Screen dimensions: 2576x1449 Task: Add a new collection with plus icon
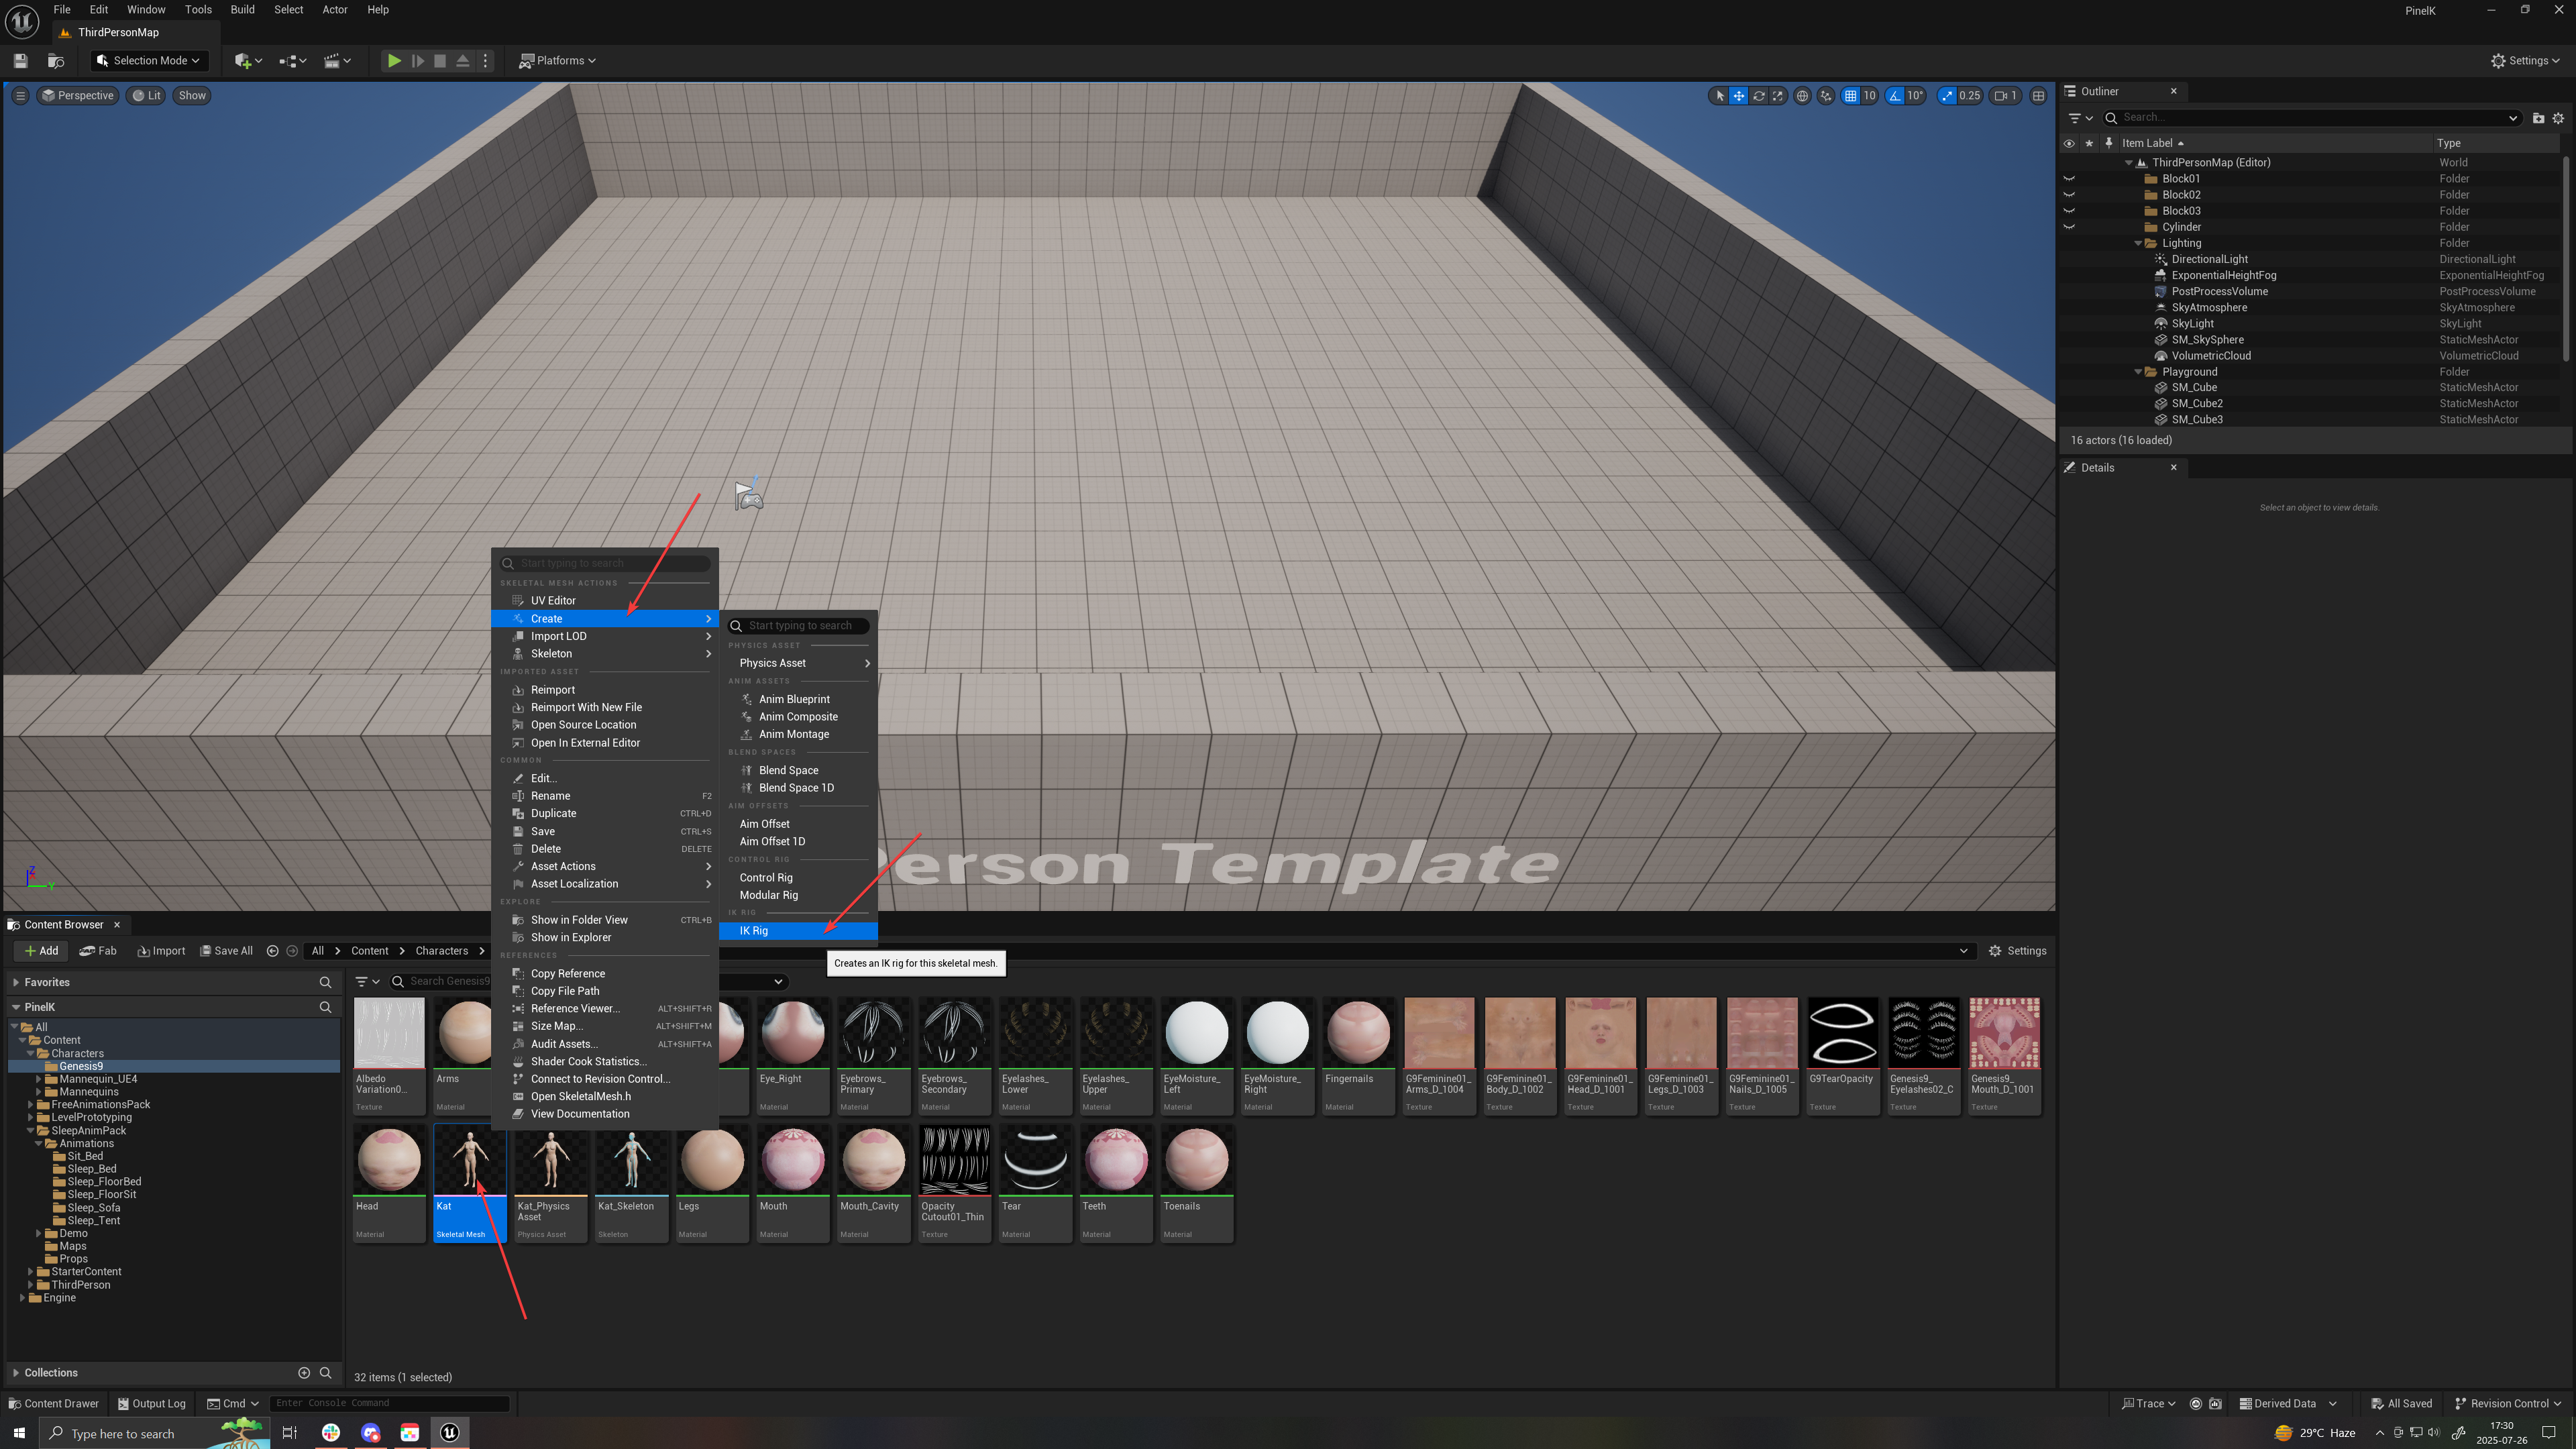pyautogui.click(x=304, y=1373)
